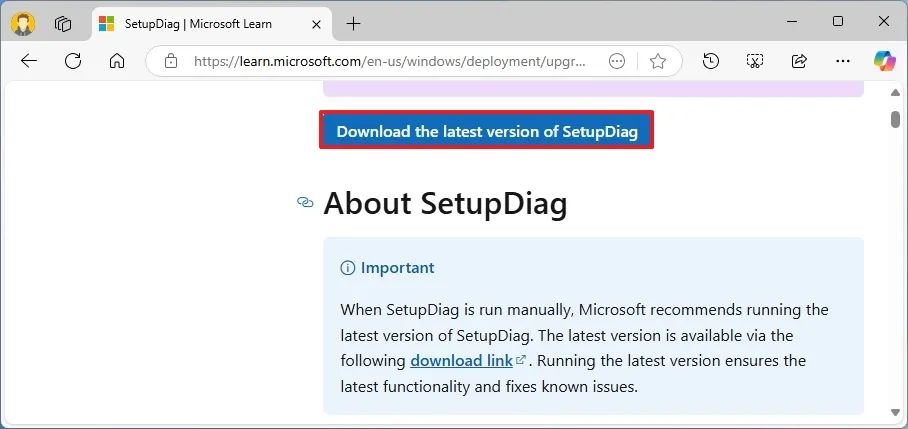Close the SetupDiag tab
This screenshot has width=908, height=429.
click(317, 23)
